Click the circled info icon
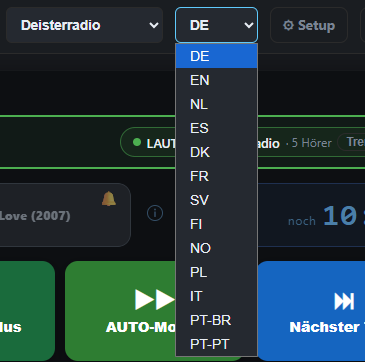This screenshot has width=365, height=362. pyautogui.click(x=155, y=213)
